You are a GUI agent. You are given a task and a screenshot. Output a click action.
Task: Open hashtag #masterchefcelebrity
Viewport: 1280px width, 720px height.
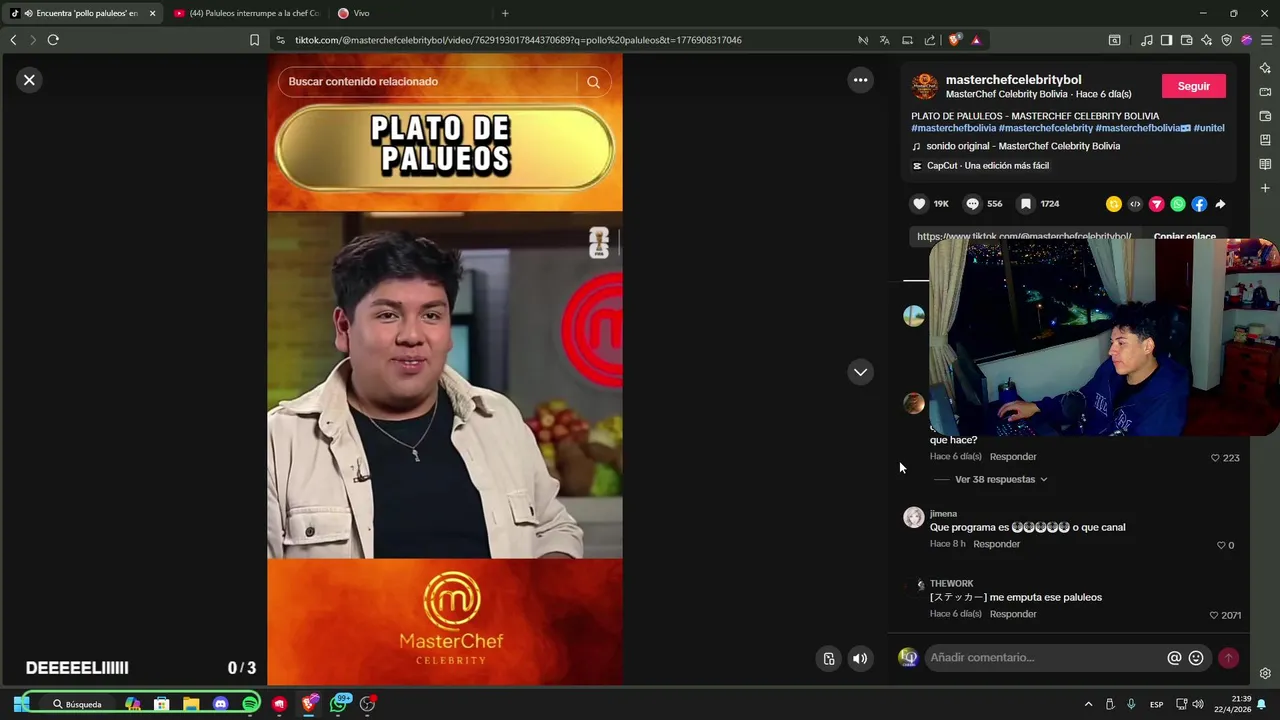point(1045,128)
